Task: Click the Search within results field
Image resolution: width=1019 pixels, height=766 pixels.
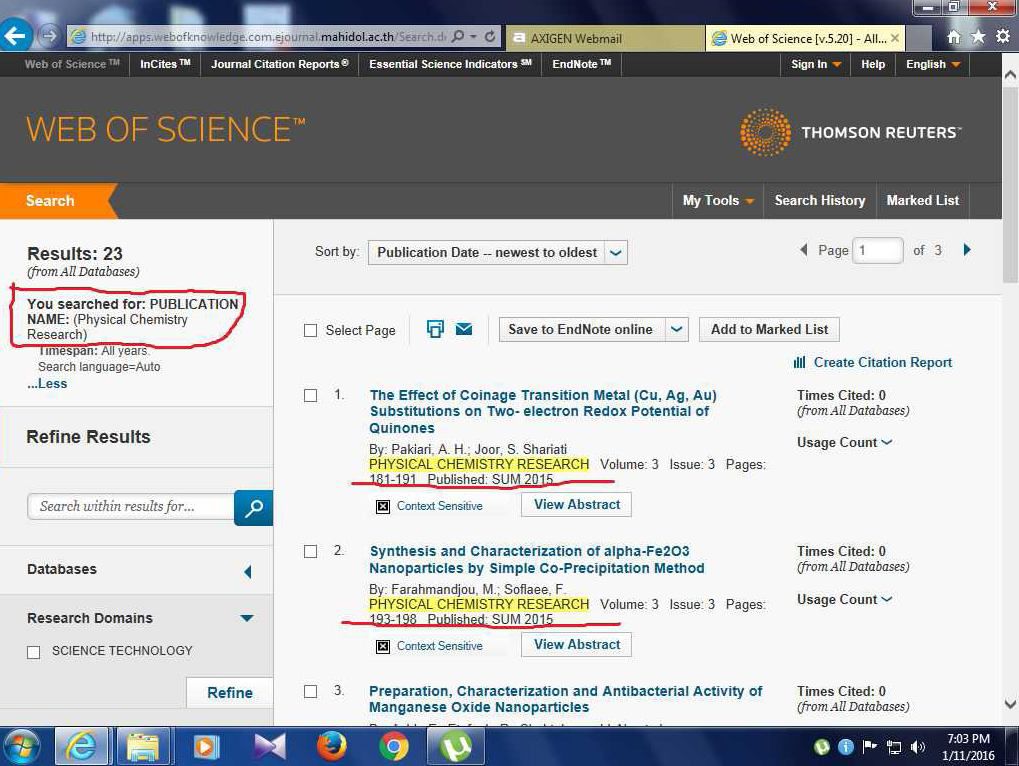Action: coord(131,506)
